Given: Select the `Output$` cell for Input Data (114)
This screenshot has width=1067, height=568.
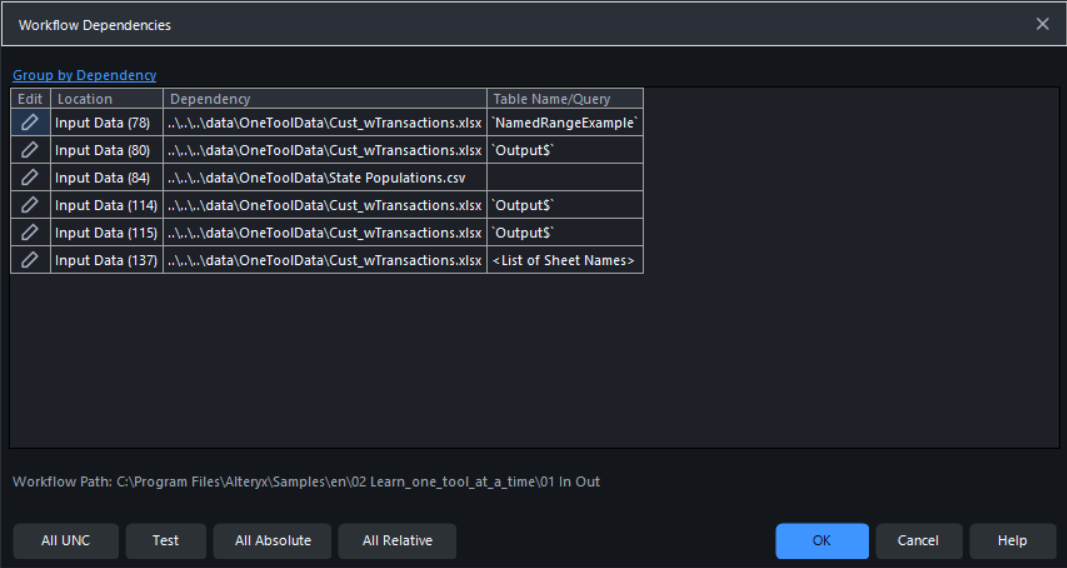Looking at the screenshot, I should click(x=565, y=205).
